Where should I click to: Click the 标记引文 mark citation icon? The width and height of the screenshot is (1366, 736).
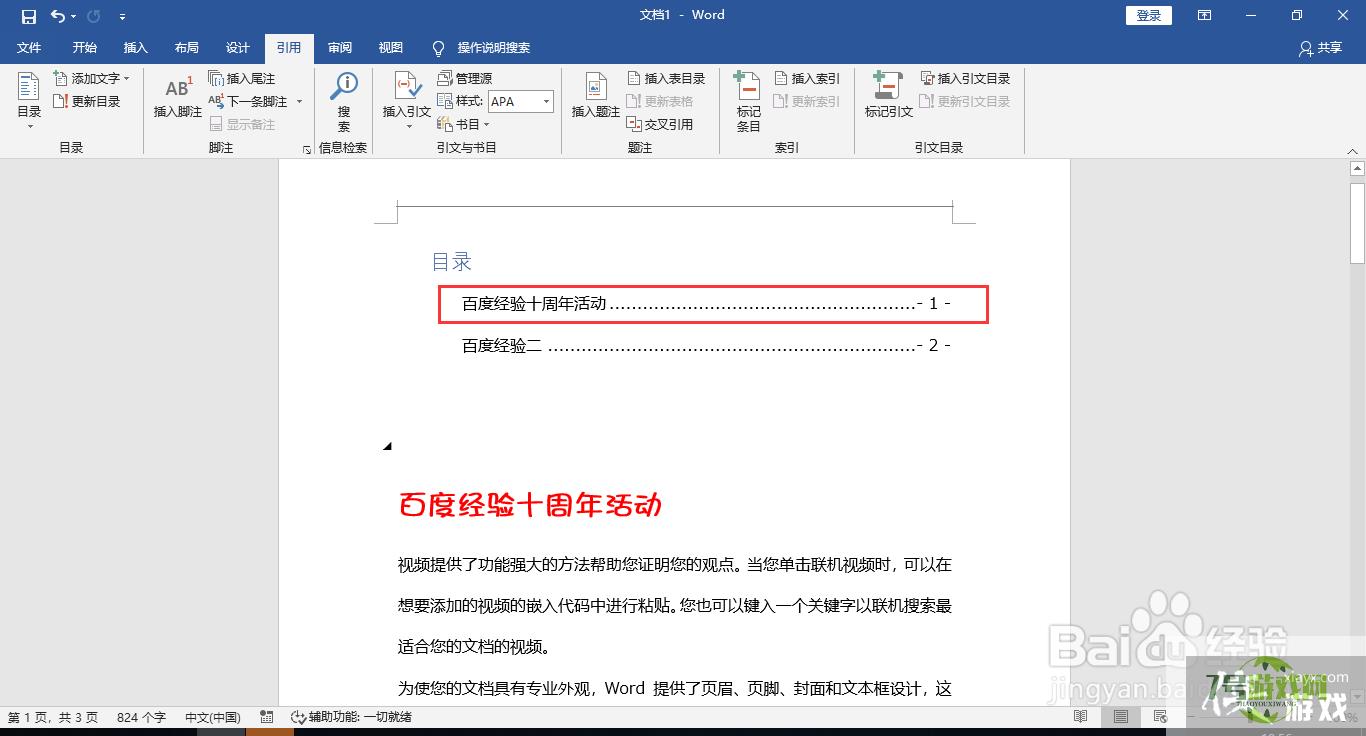[x=889, y=96]
